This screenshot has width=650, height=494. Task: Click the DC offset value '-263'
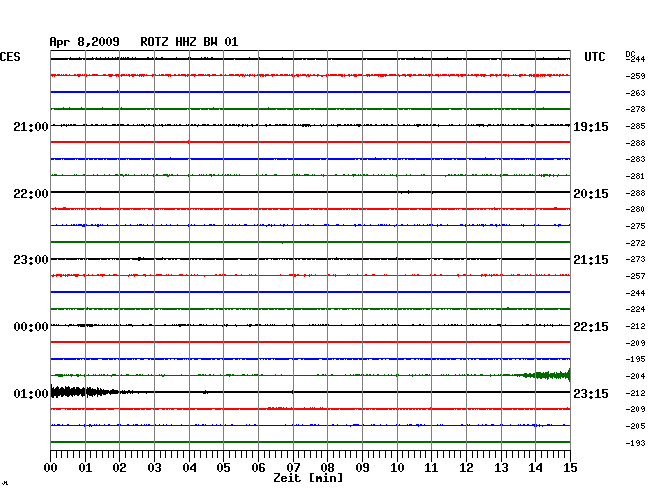pyautogui.click(x=635, y=93)
